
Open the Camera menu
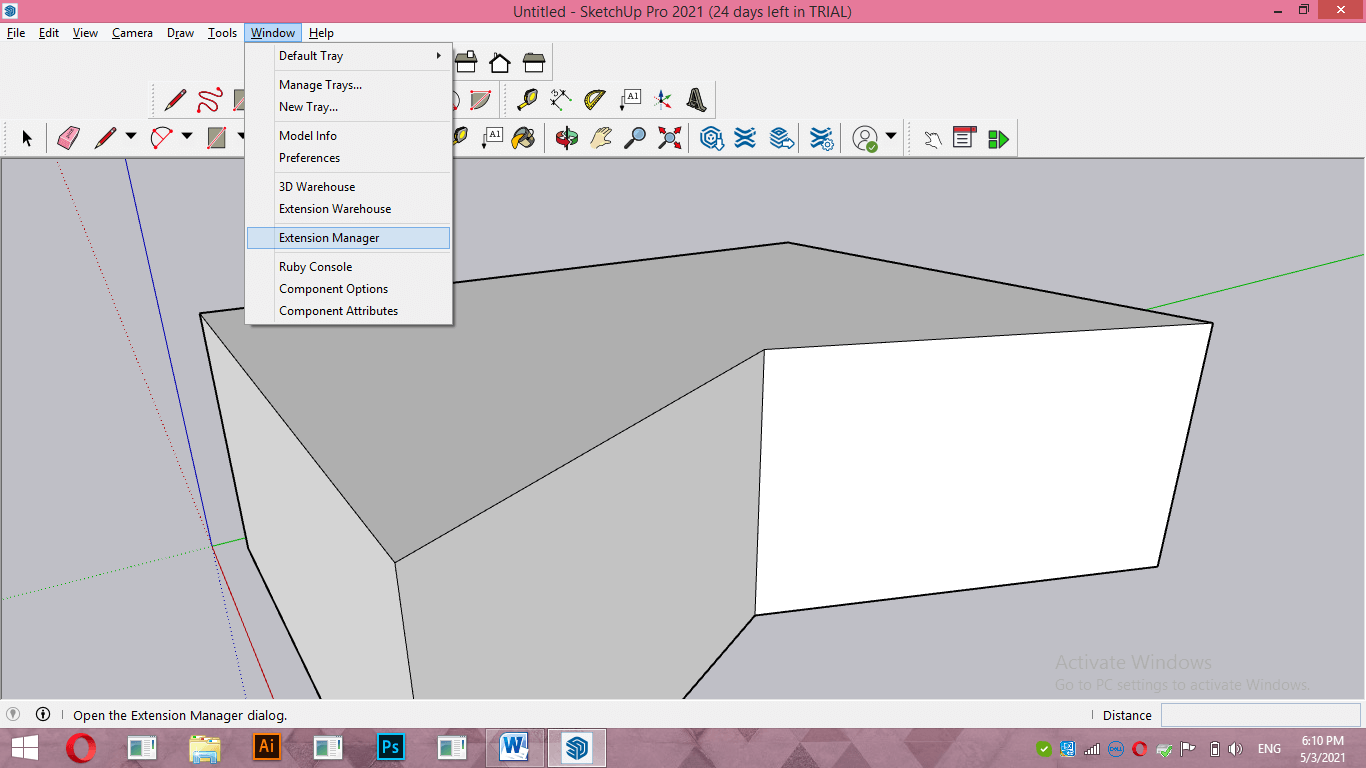pos(132,33)
